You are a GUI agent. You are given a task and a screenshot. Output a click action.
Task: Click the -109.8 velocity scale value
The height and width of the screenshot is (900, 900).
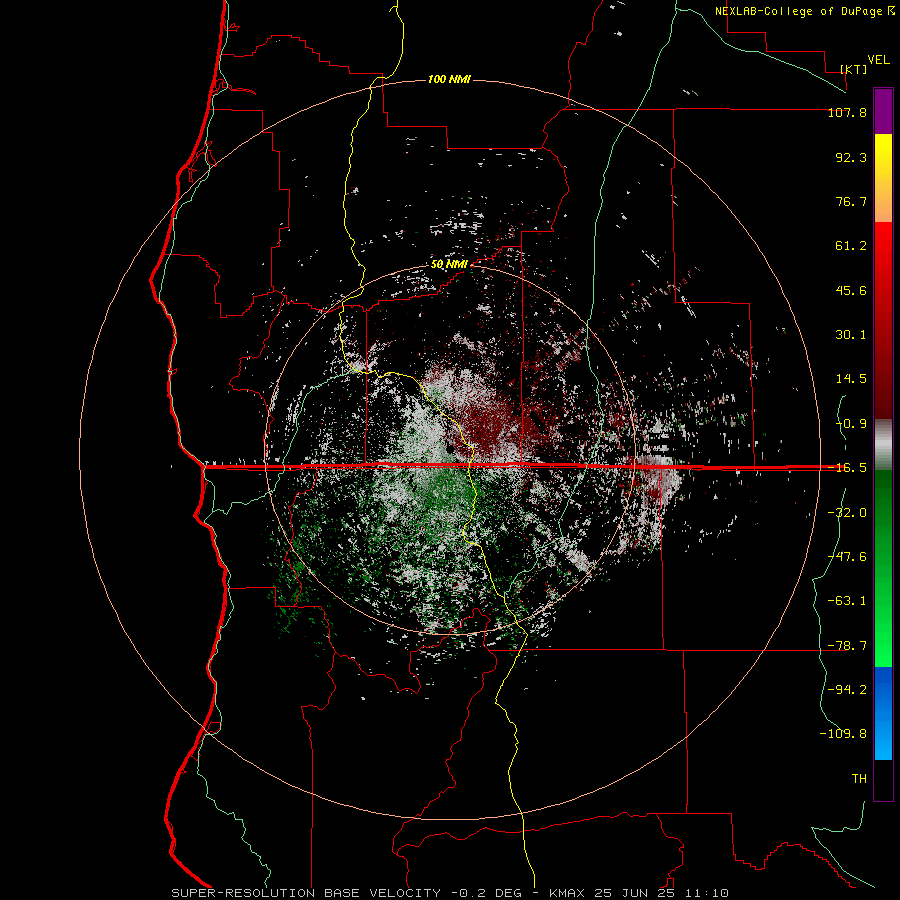click(x=843, y=734)
